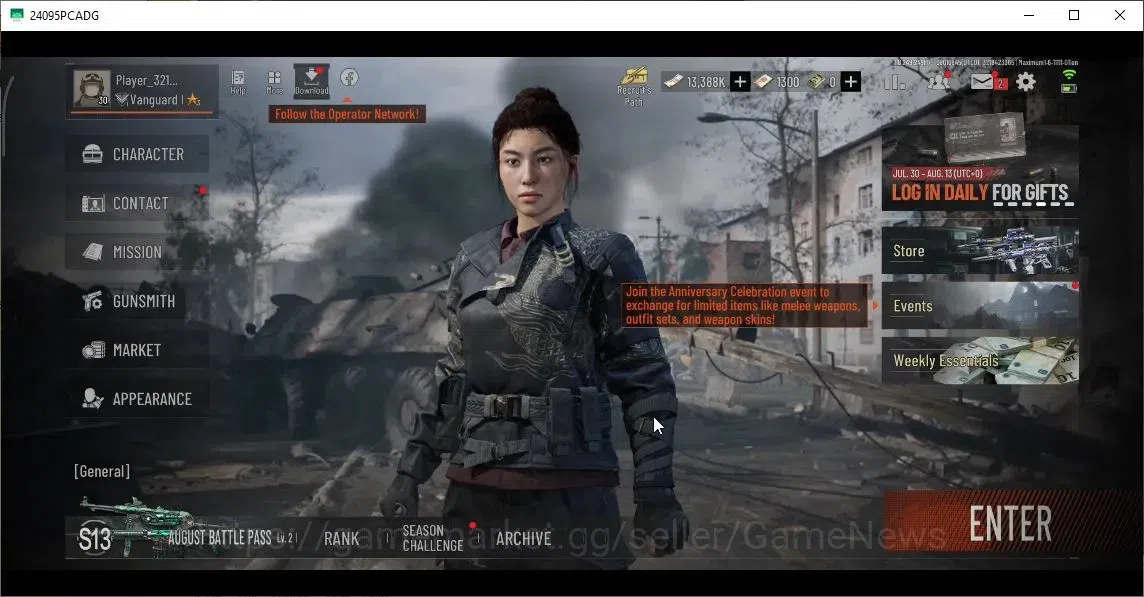The image size is (1144, 597).
Task: Open the APPEARANCE menu
Action: tap(137, 398)
